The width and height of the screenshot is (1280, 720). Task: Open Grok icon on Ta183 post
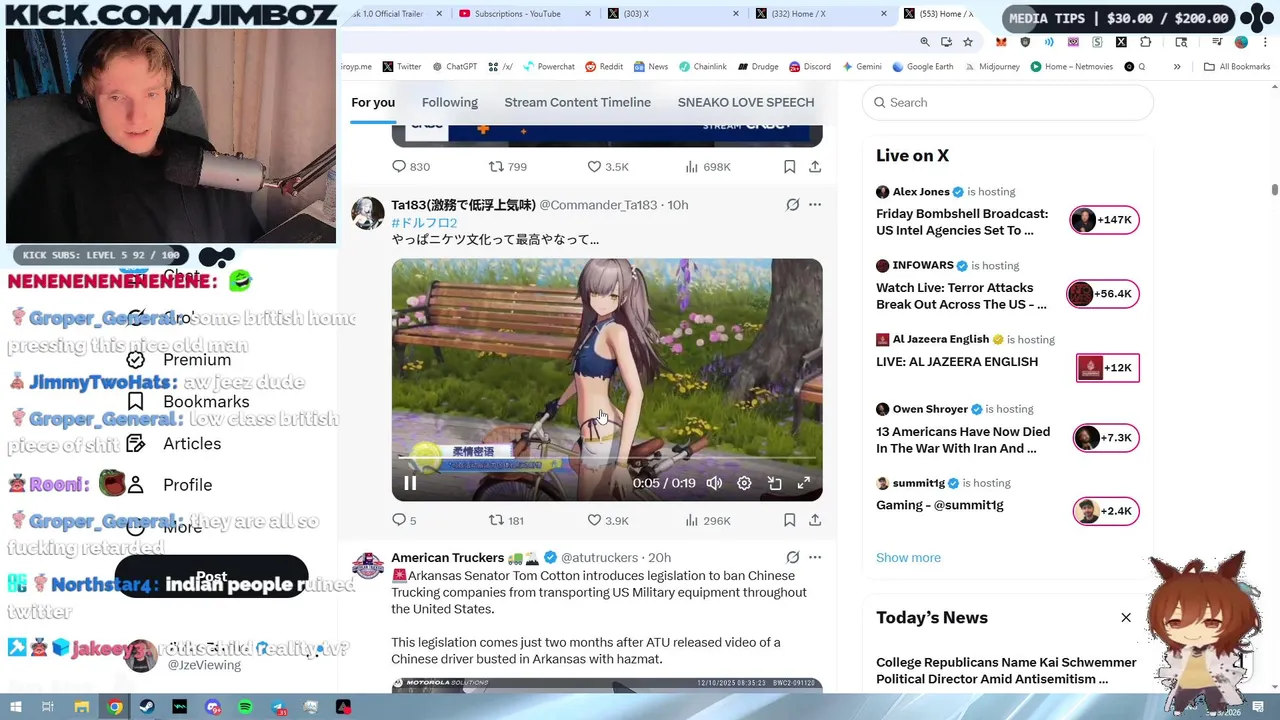(x=792, y=205)
